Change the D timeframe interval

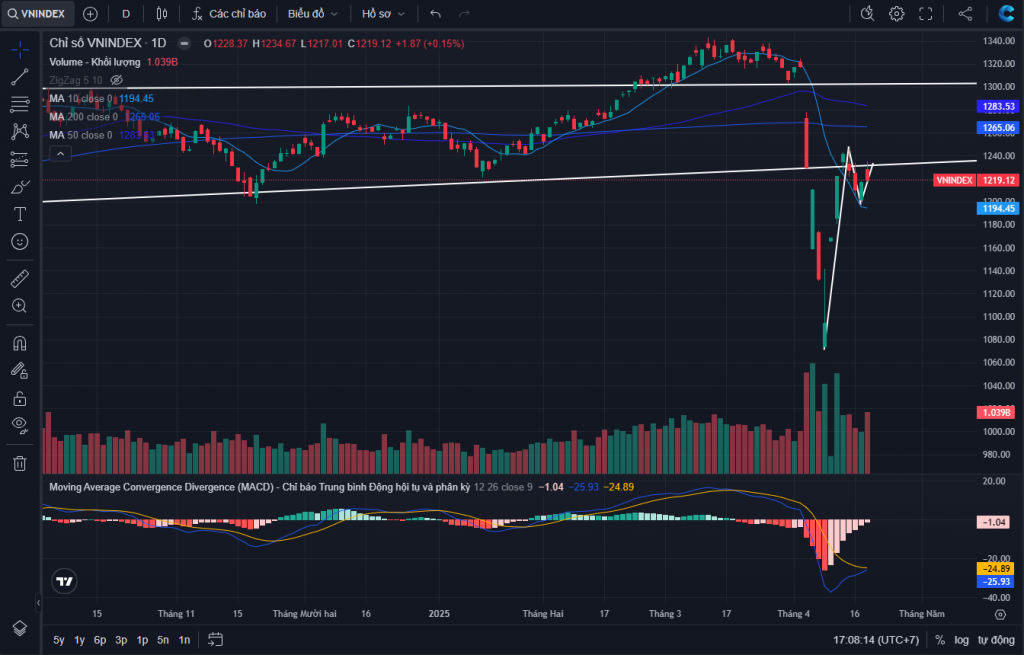[x=126, y=14]
